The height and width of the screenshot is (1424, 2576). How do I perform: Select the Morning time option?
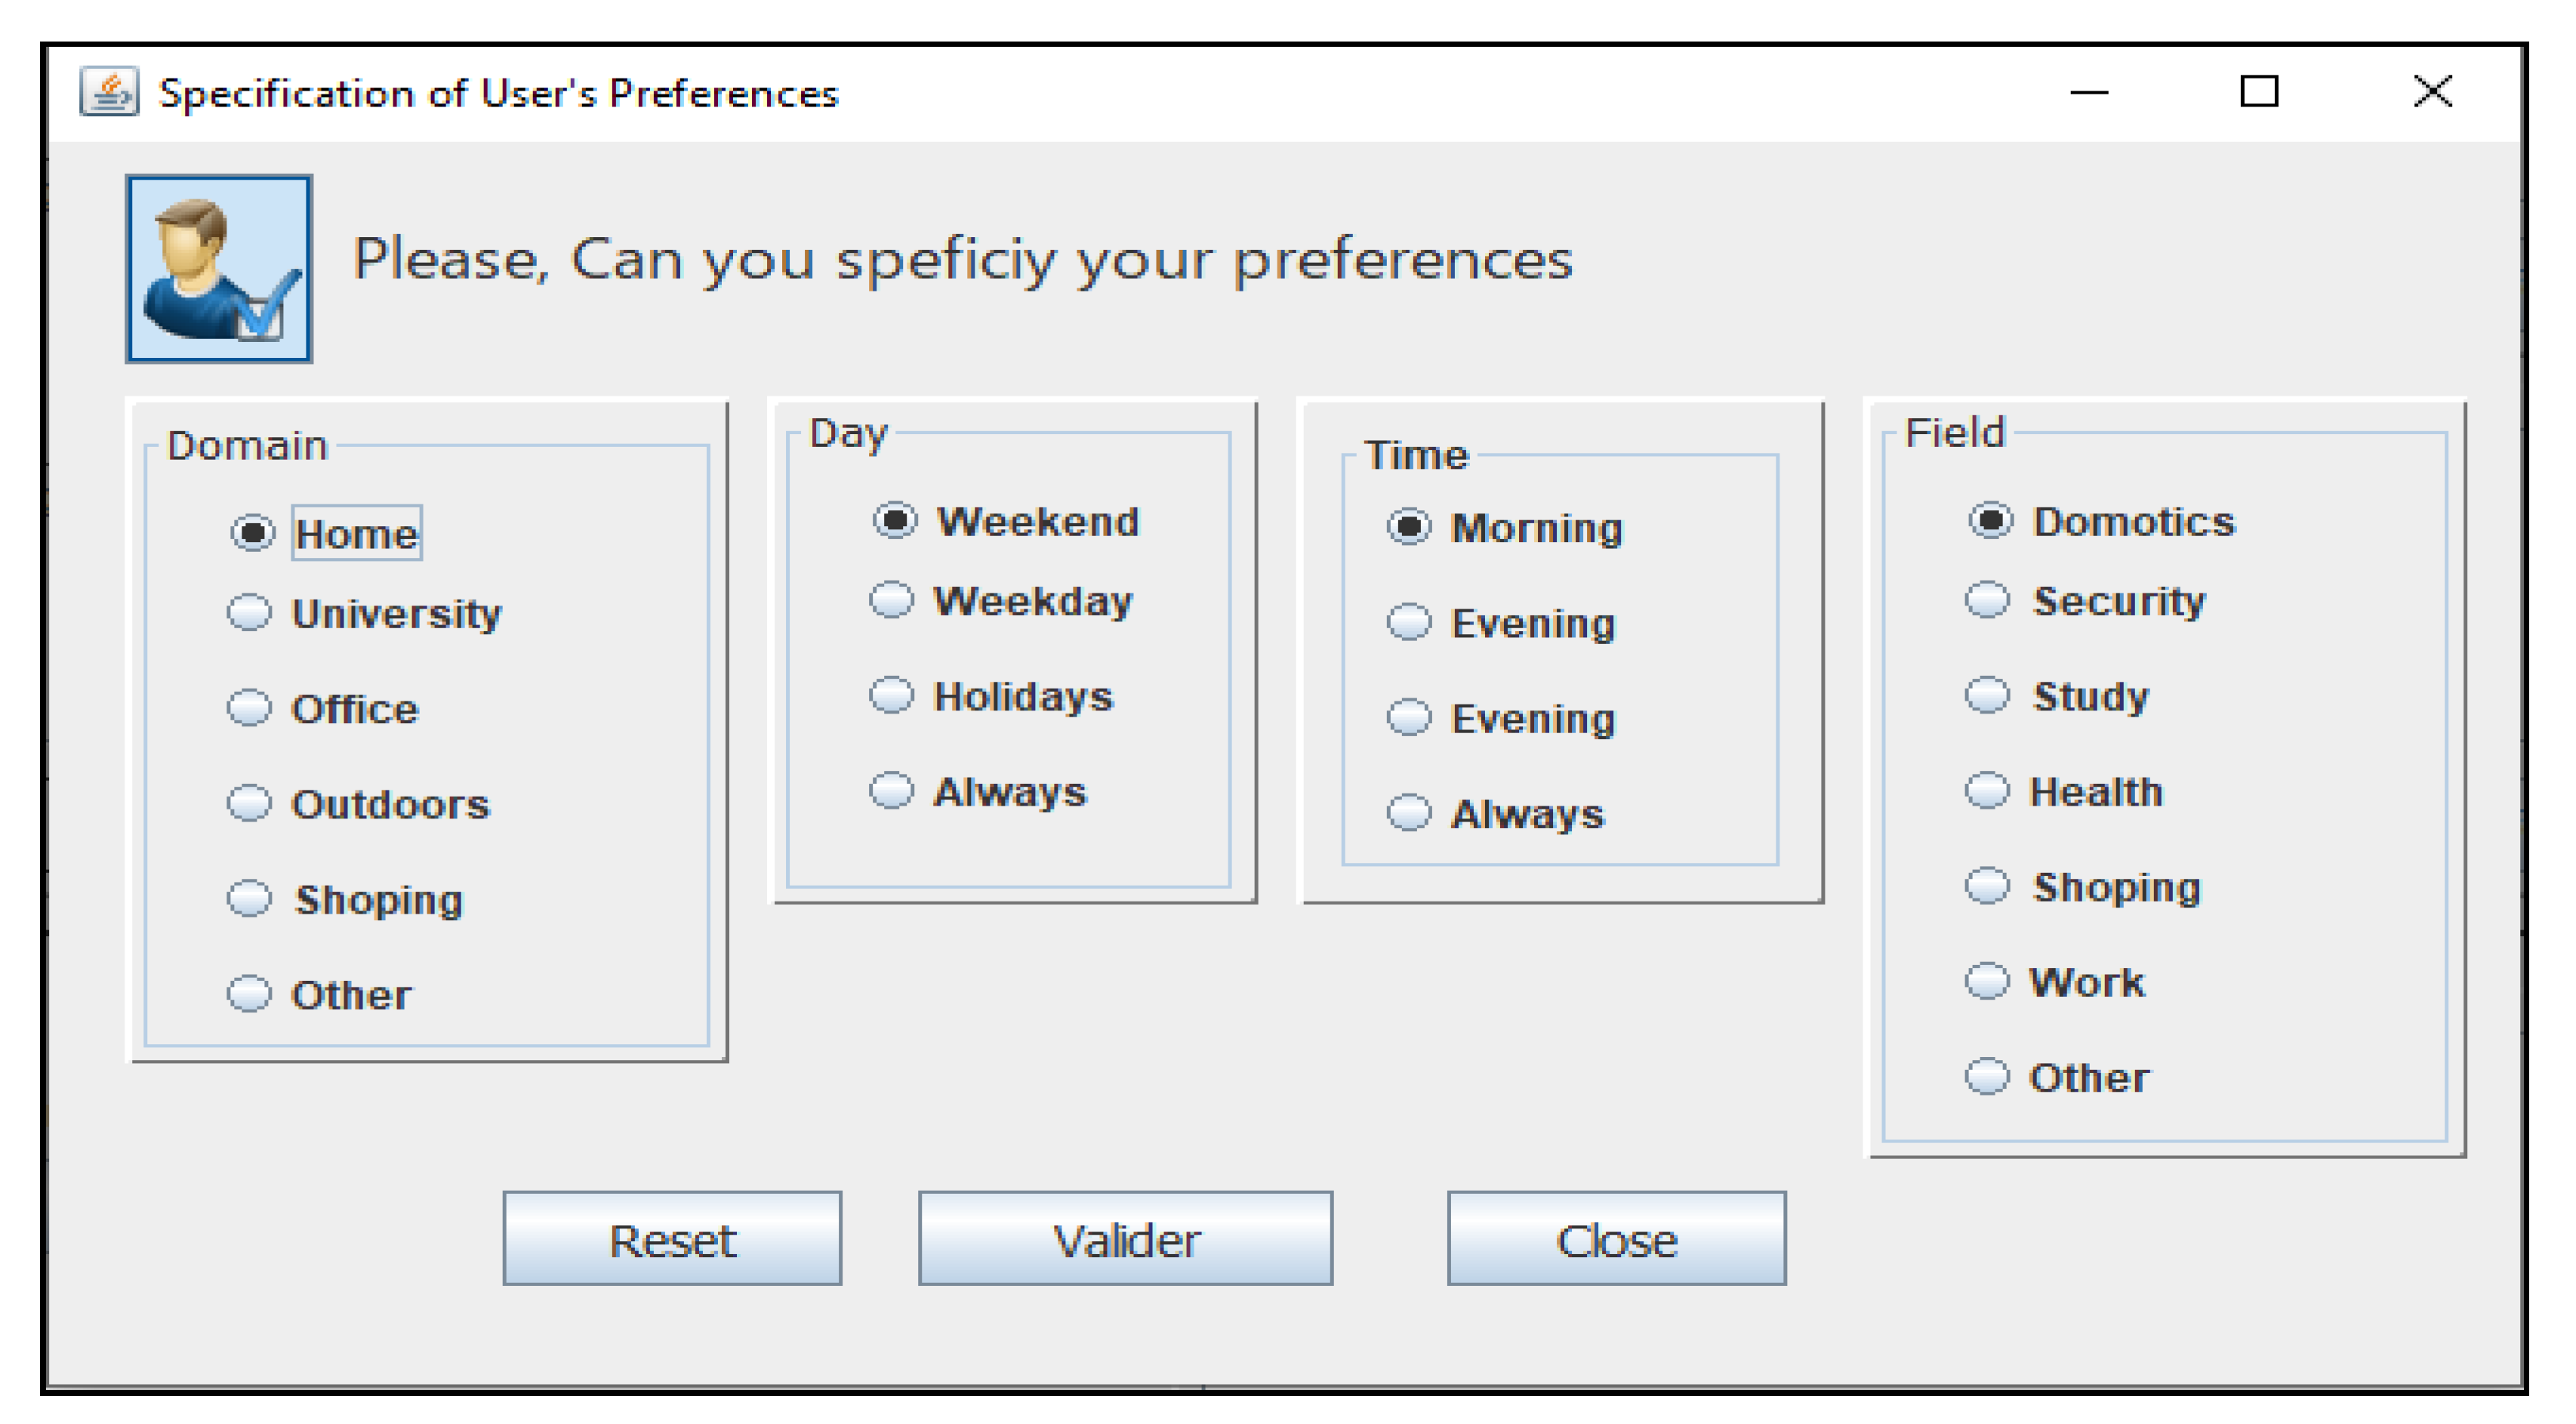pos(1409,527)
